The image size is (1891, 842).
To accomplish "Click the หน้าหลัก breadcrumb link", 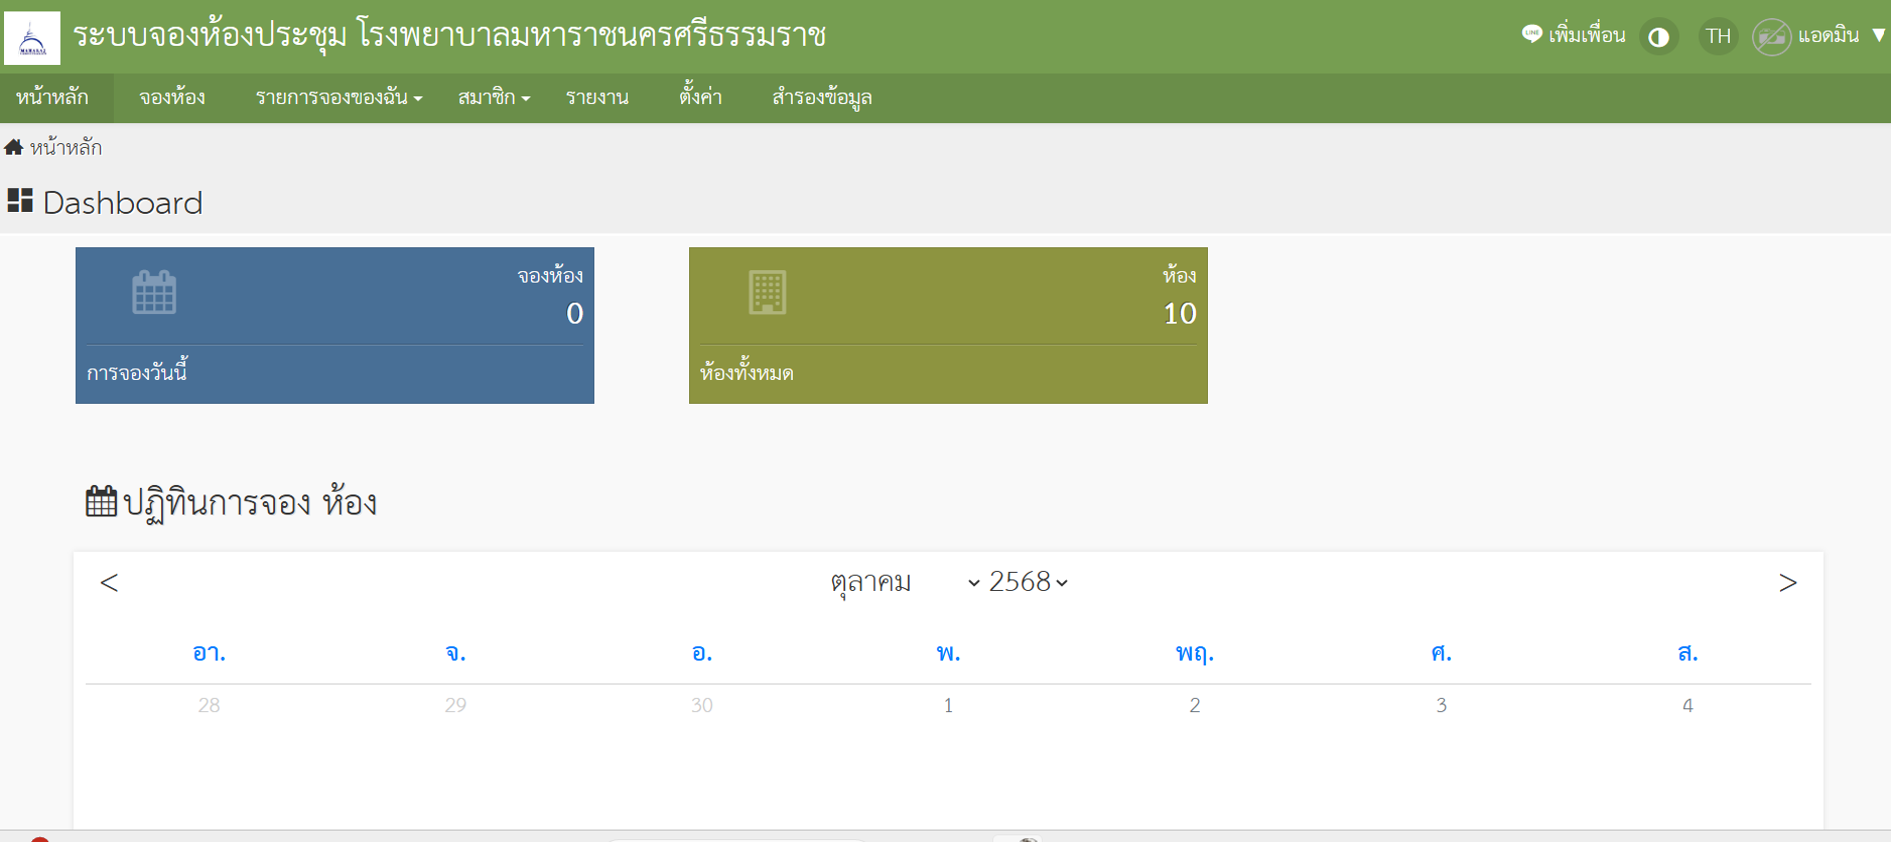I will tap(66, 148).
